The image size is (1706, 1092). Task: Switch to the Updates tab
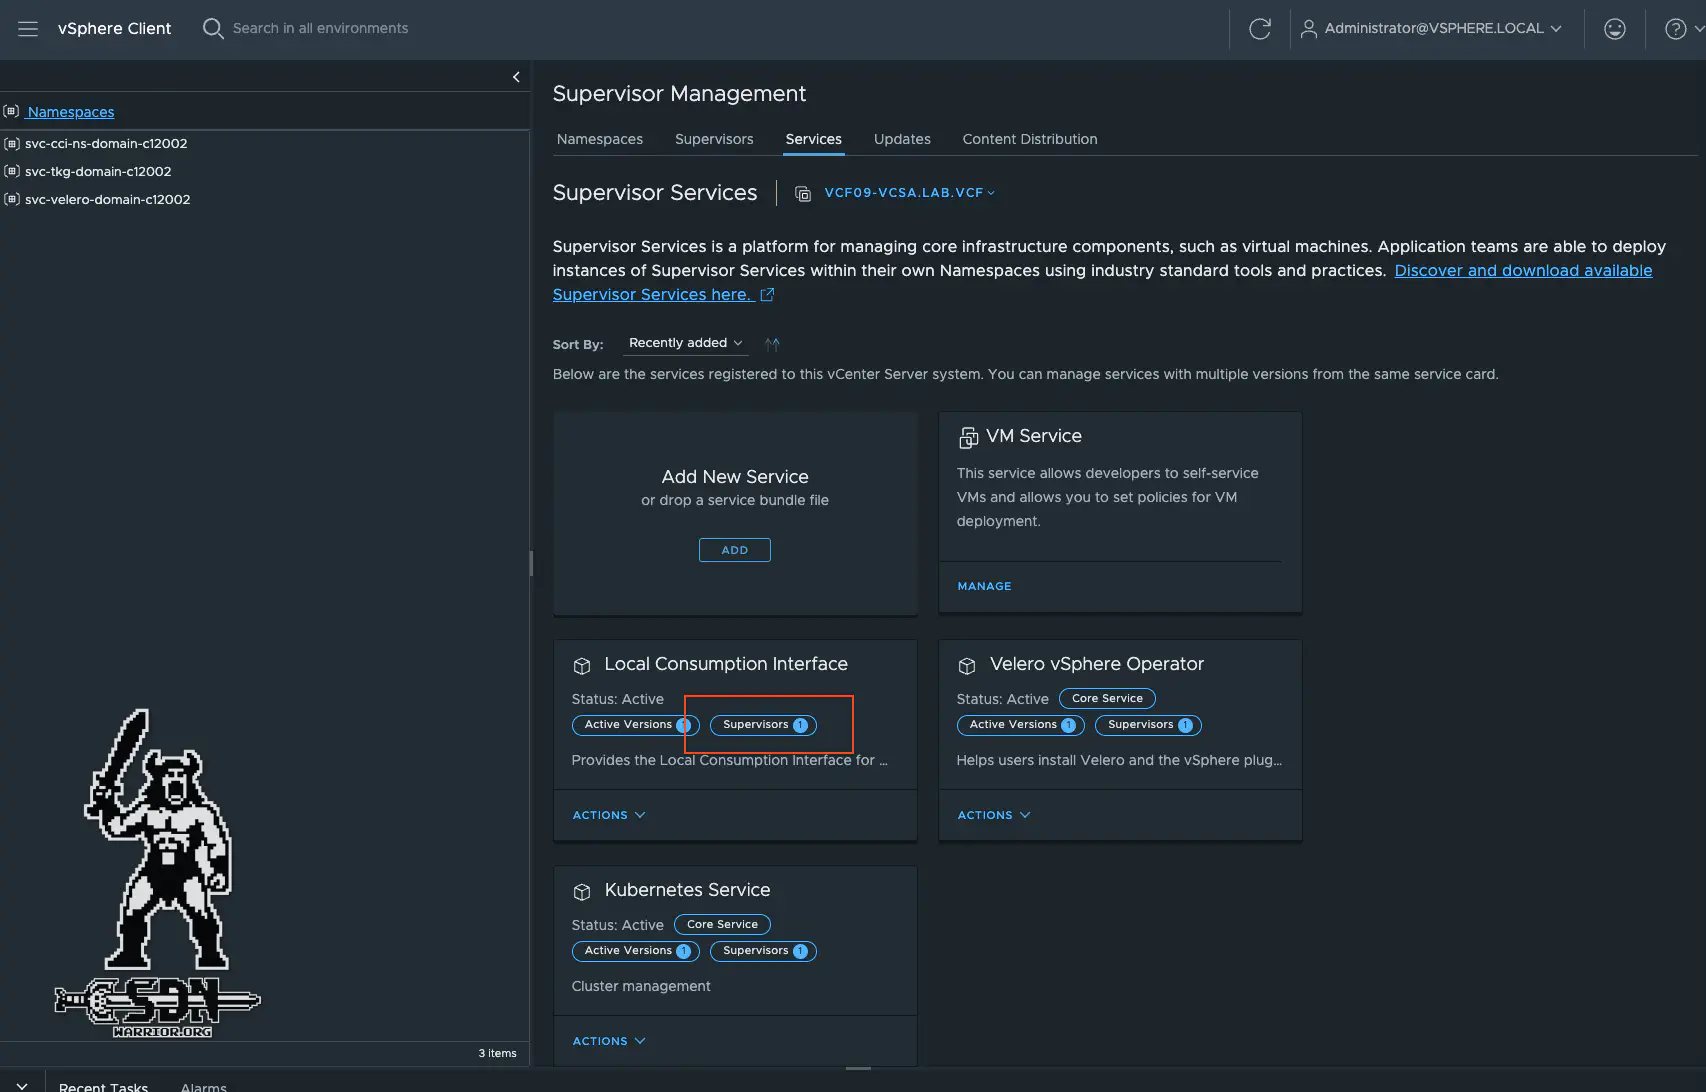pos(901,139)
